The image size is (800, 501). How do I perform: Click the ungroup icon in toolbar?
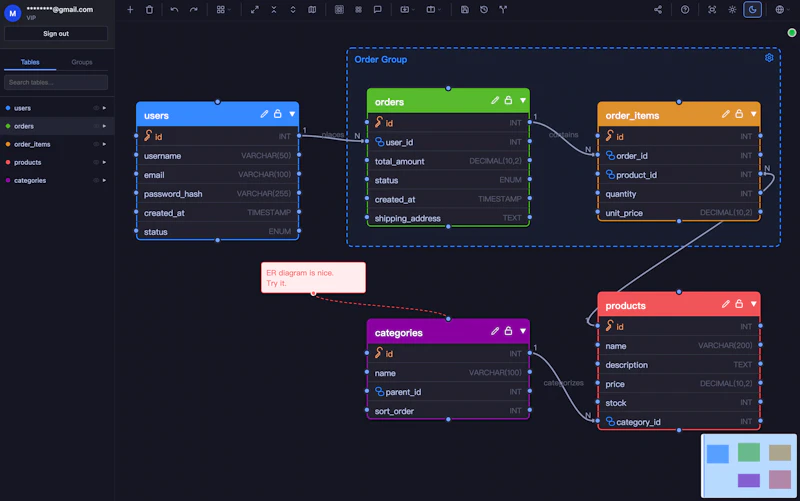[x=358, y=10]
